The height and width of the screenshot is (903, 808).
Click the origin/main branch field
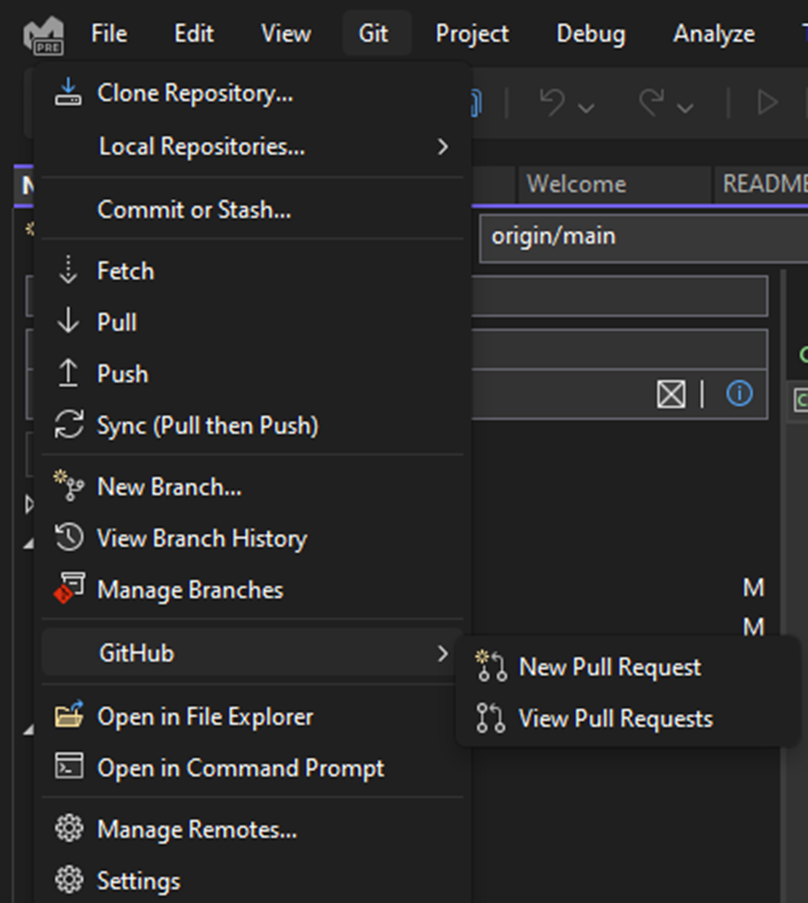pyautogui.click(x=640, y=238)
